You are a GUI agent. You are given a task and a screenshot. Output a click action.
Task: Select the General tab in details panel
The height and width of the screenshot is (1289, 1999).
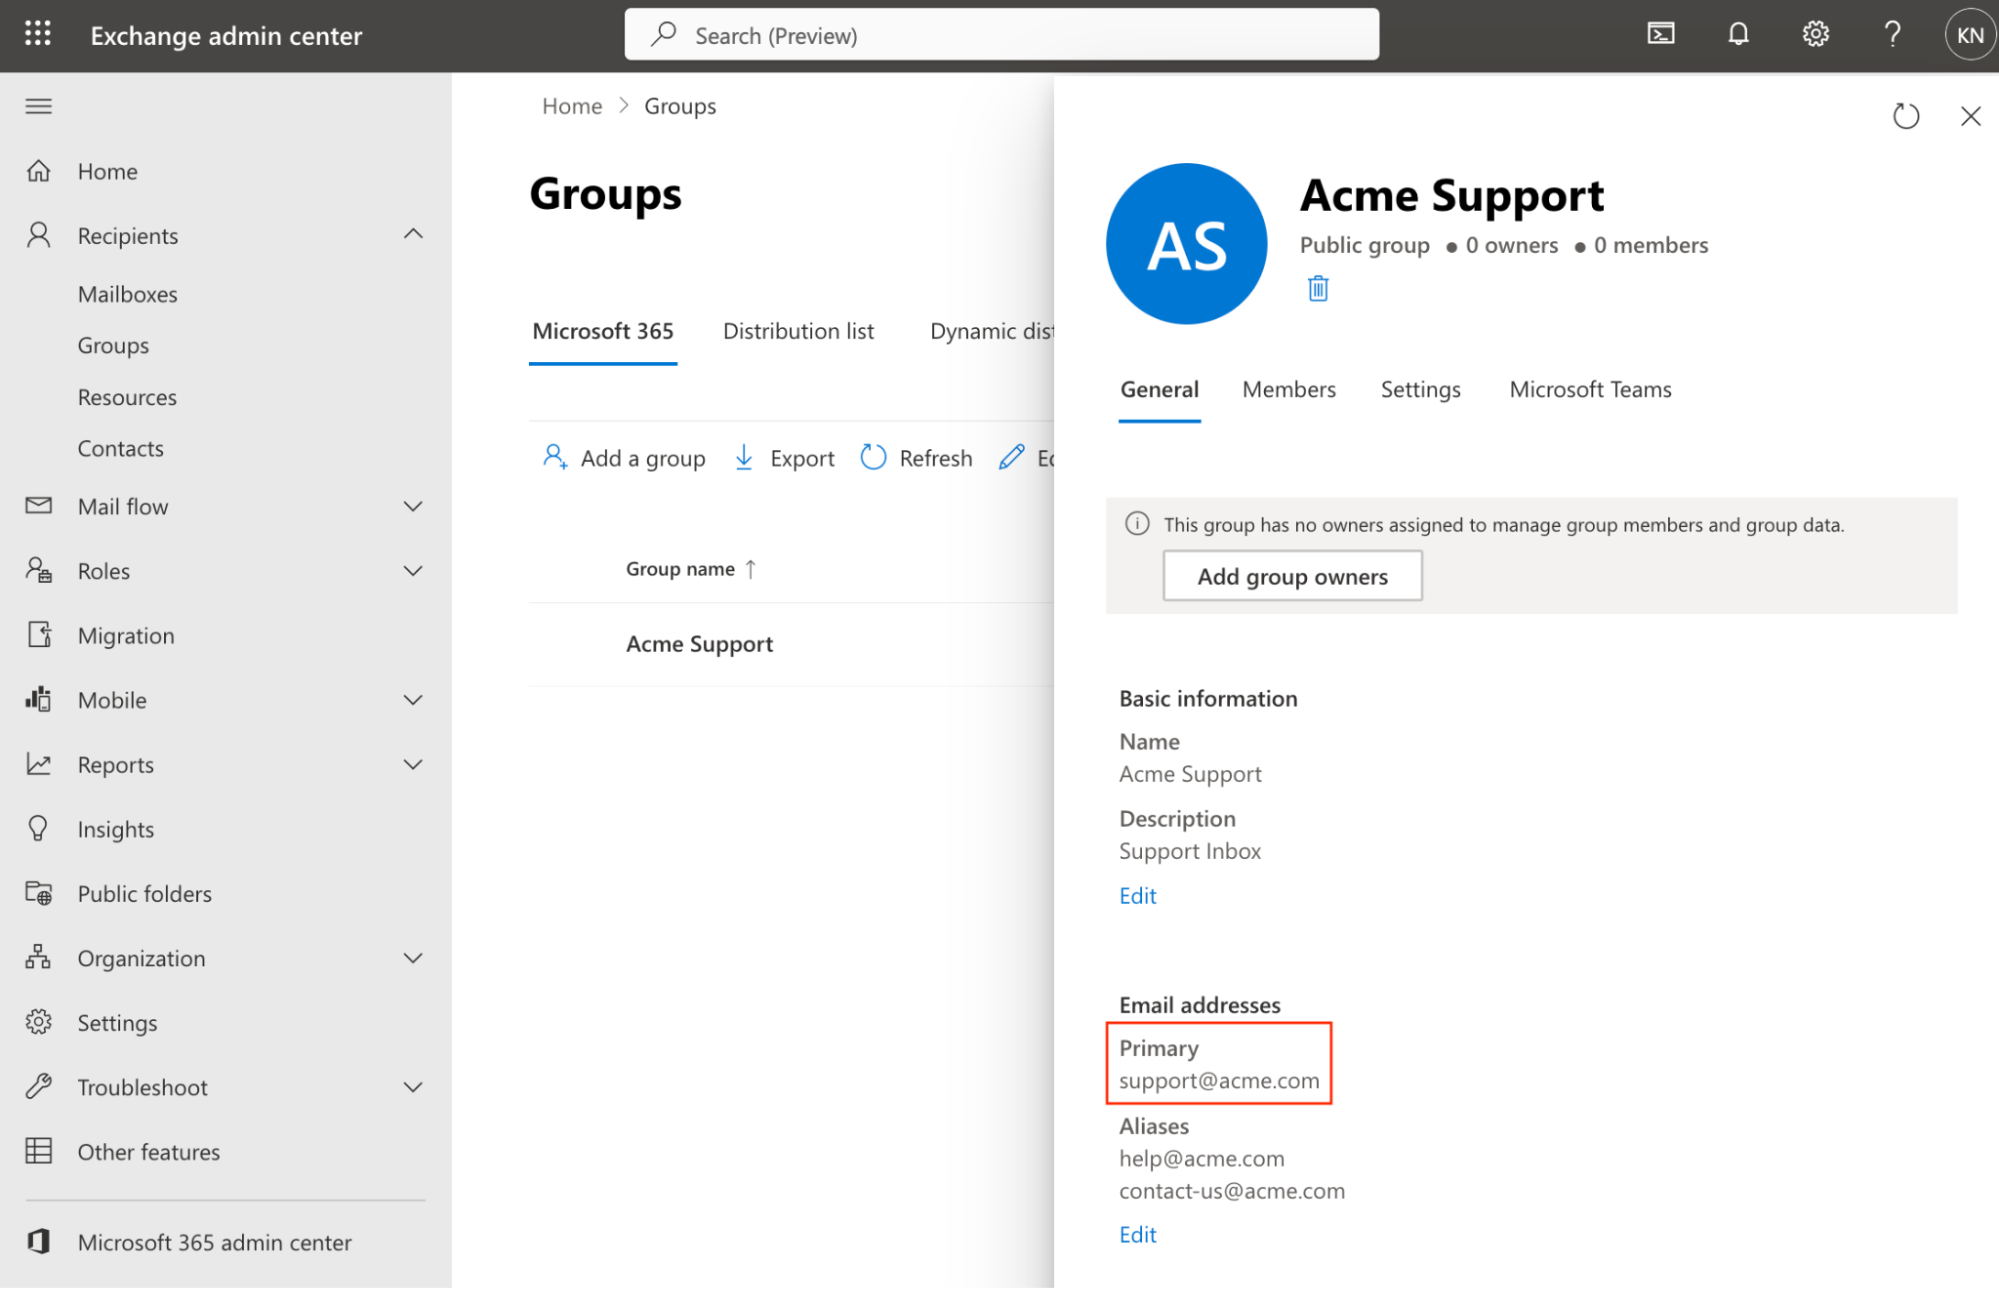[1159, 390]
